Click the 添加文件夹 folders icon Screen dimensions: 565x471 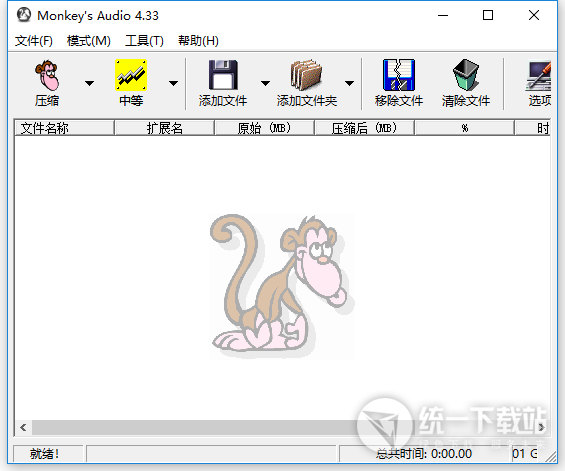(306, 75)
